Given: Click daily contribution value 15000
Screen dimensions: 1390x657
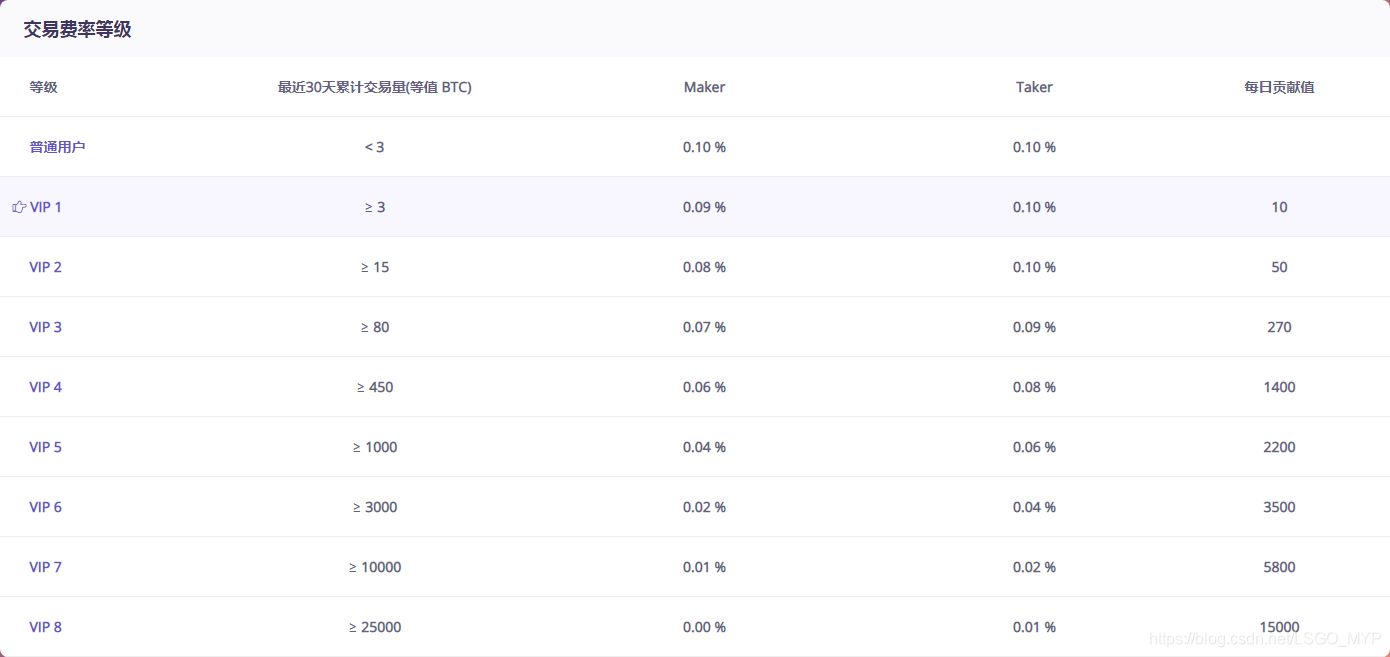Looking at the screenshot, I should 1279,627.
